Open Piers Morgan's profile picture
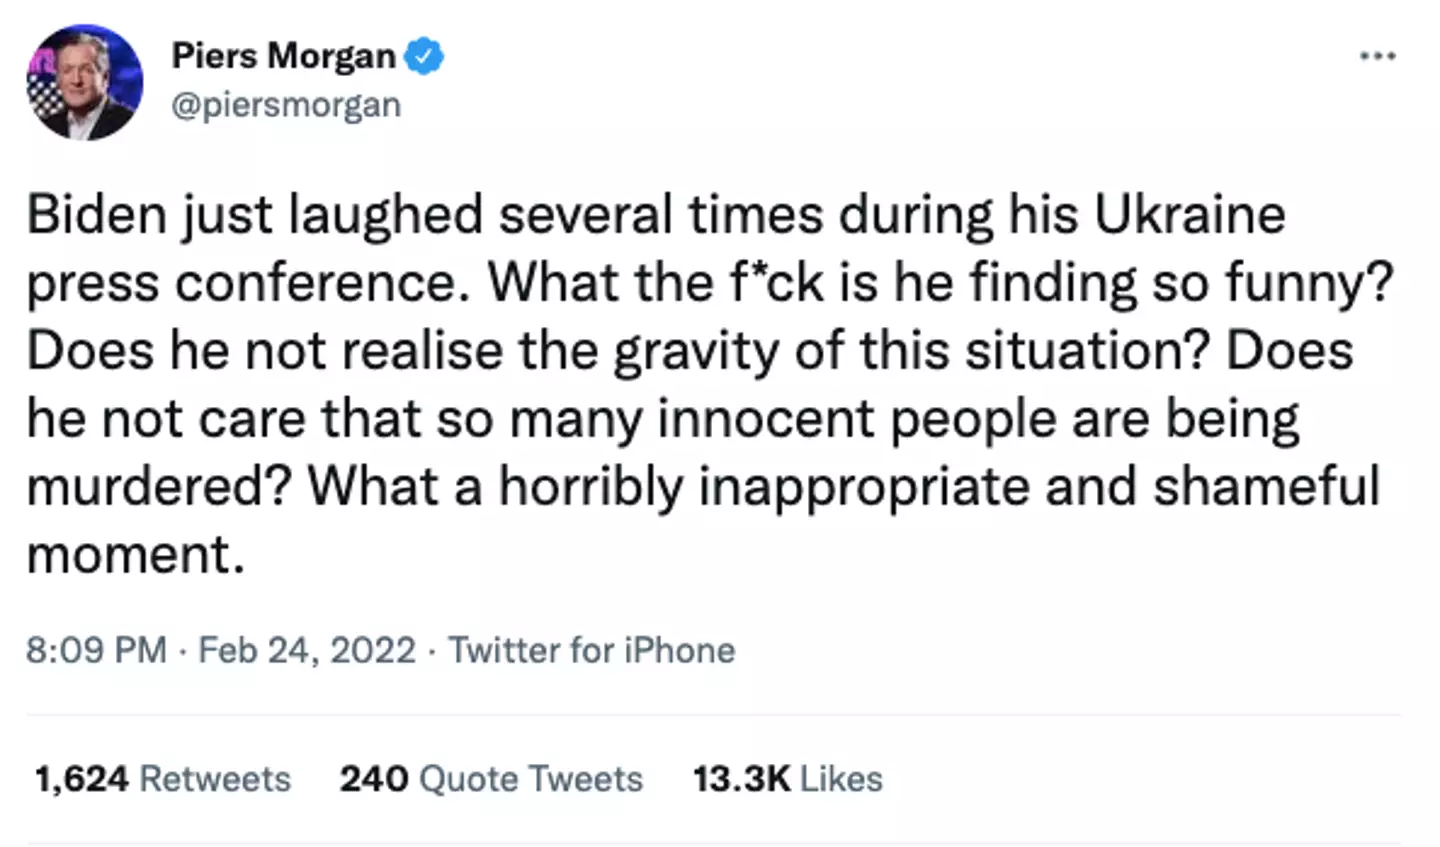 pyautogui.click(x=84, y=82)
